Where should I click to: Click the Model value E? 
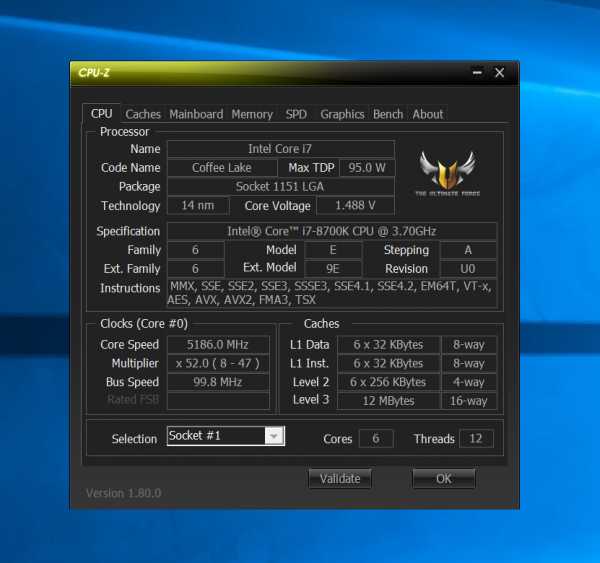333,250
